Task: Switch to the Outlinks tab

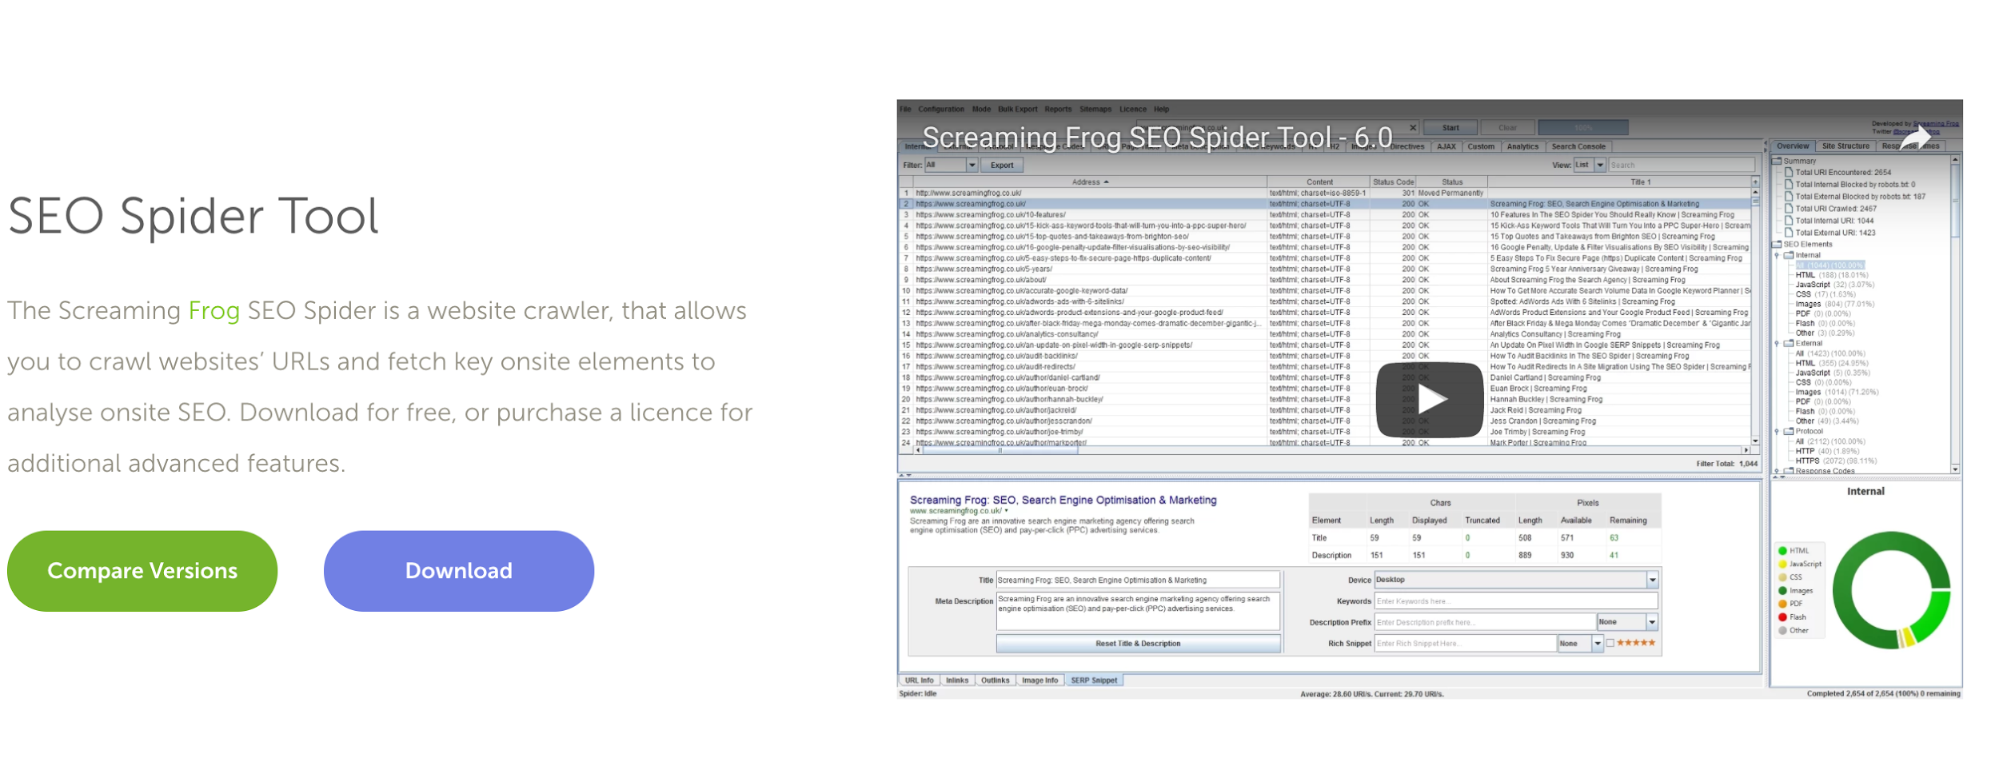Action: pyautogui.click(x=995, y=680)
